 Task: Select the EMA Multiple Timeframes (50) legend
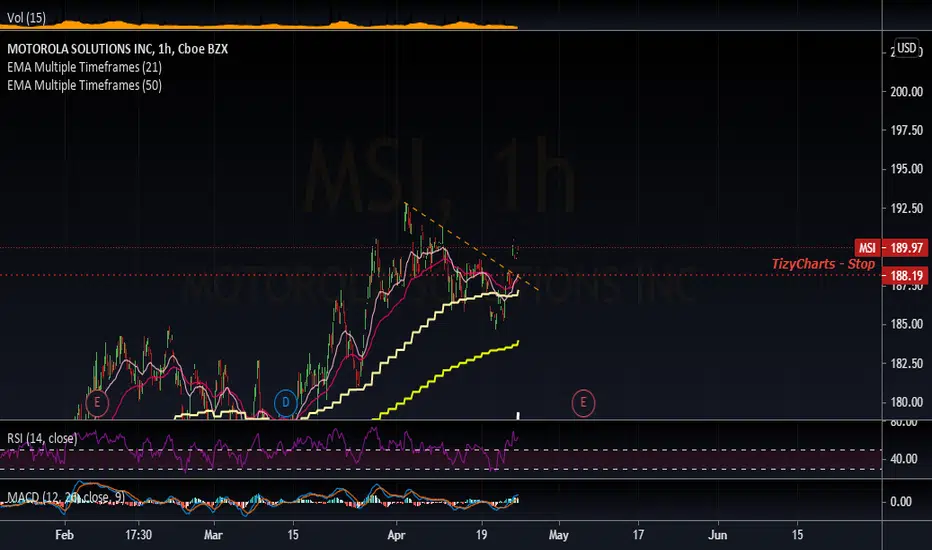click(84, 86)
